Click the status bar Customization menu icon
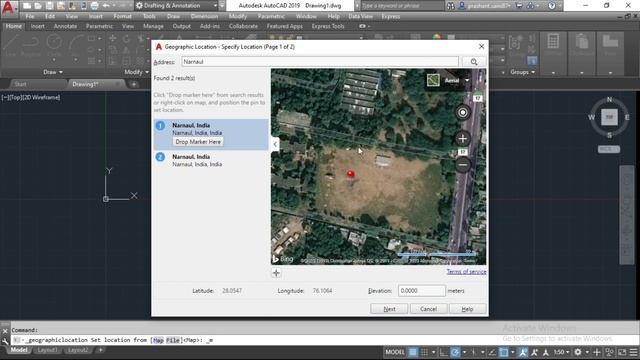Image resolution: width=640 pixels, height=360 pixels. [633, 352]
